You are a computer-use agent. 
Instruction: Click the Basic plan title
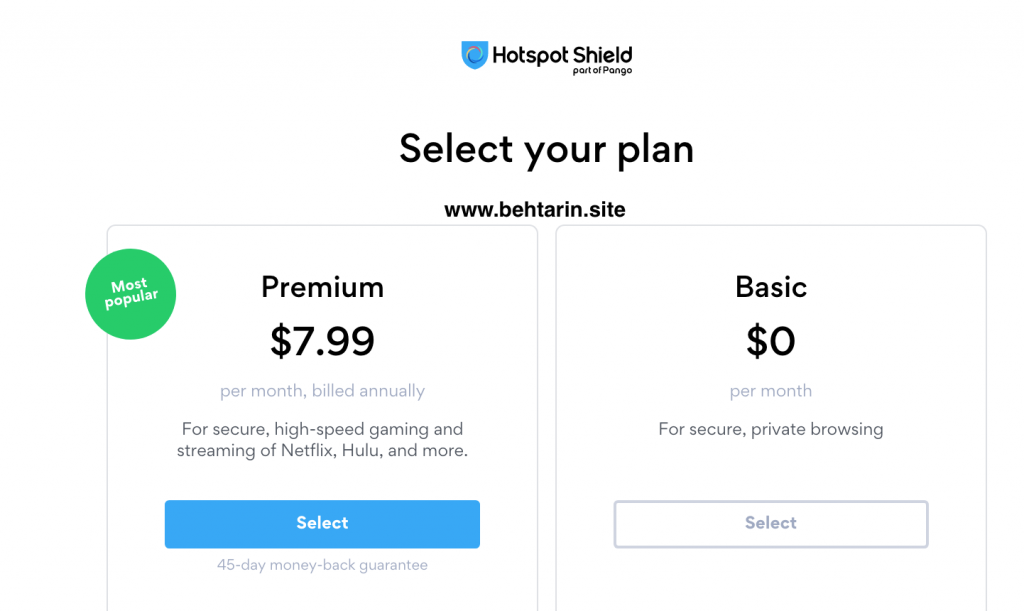click(x=770, y=287)
